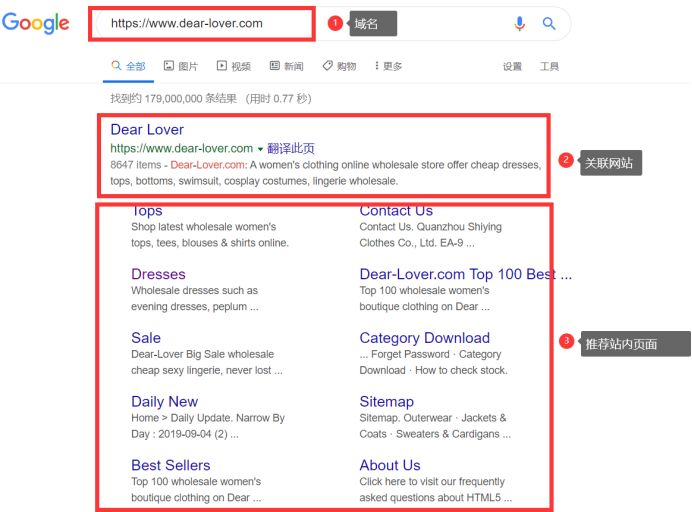Switch to the 视频 (Videos) tab
The image size is (692, 512).
click(x=234, y=66)
